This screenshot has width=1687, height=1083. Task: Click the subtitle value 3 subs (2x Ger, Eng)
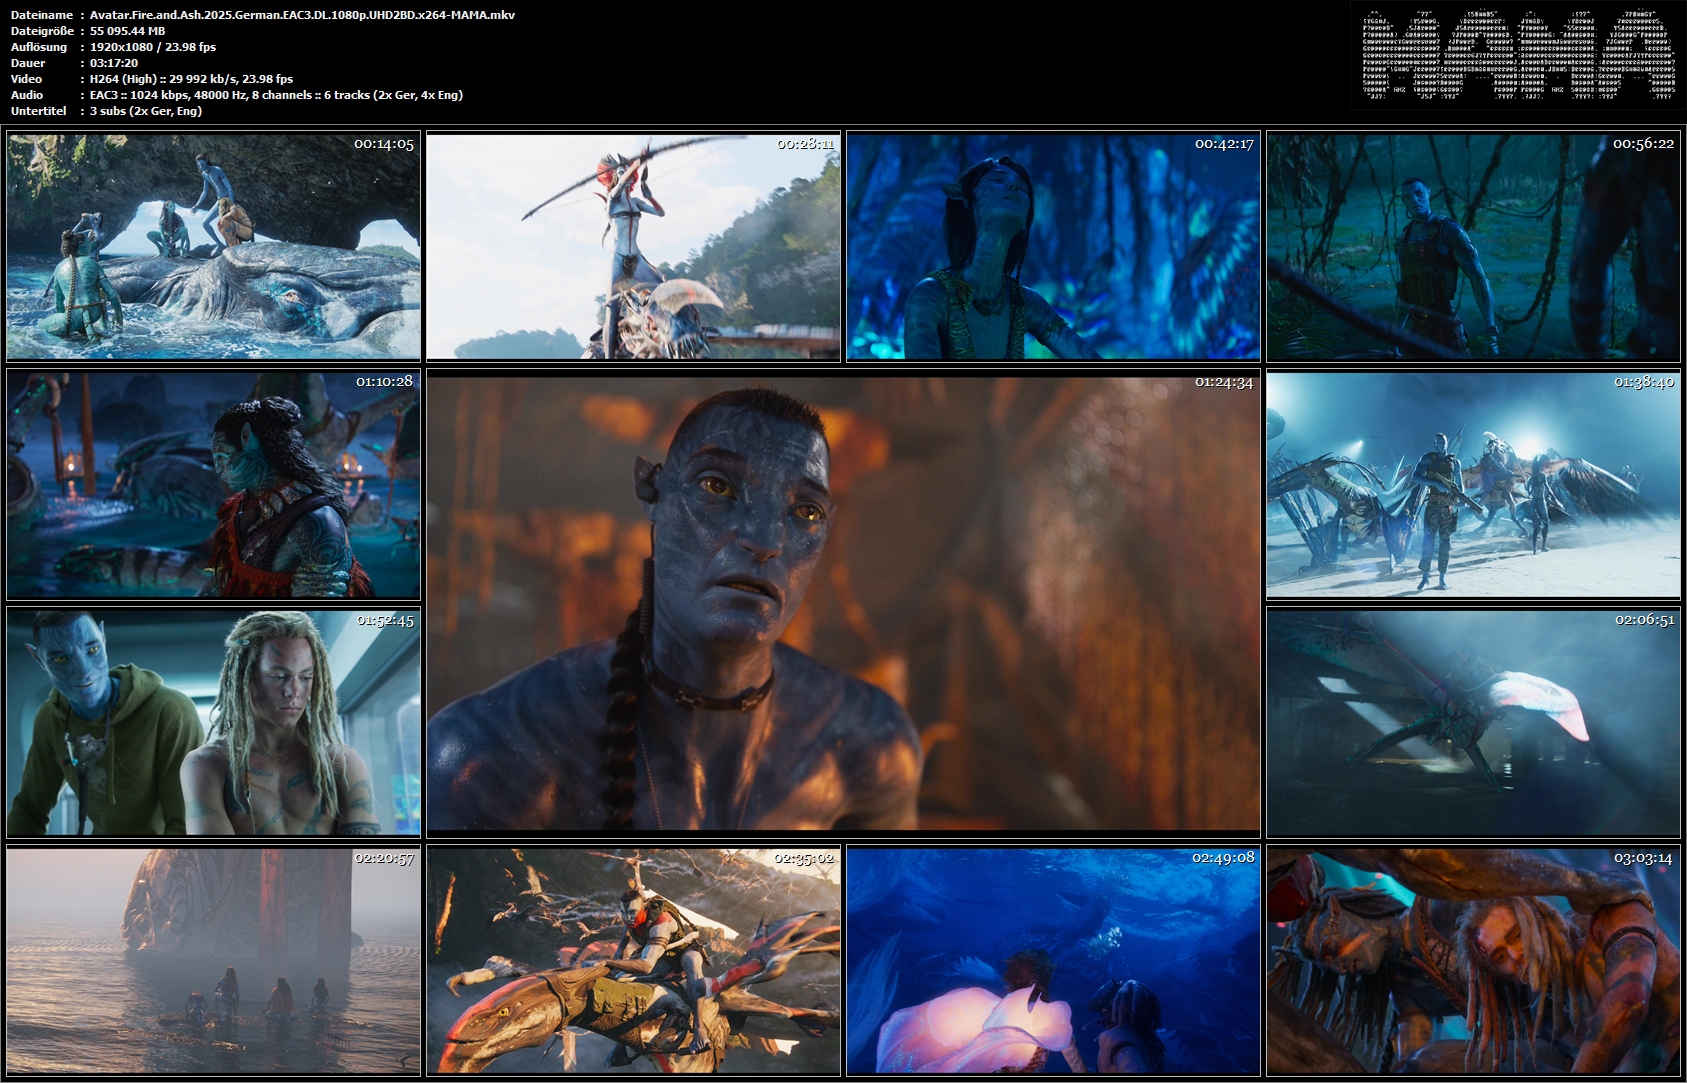tap(146, 111)
